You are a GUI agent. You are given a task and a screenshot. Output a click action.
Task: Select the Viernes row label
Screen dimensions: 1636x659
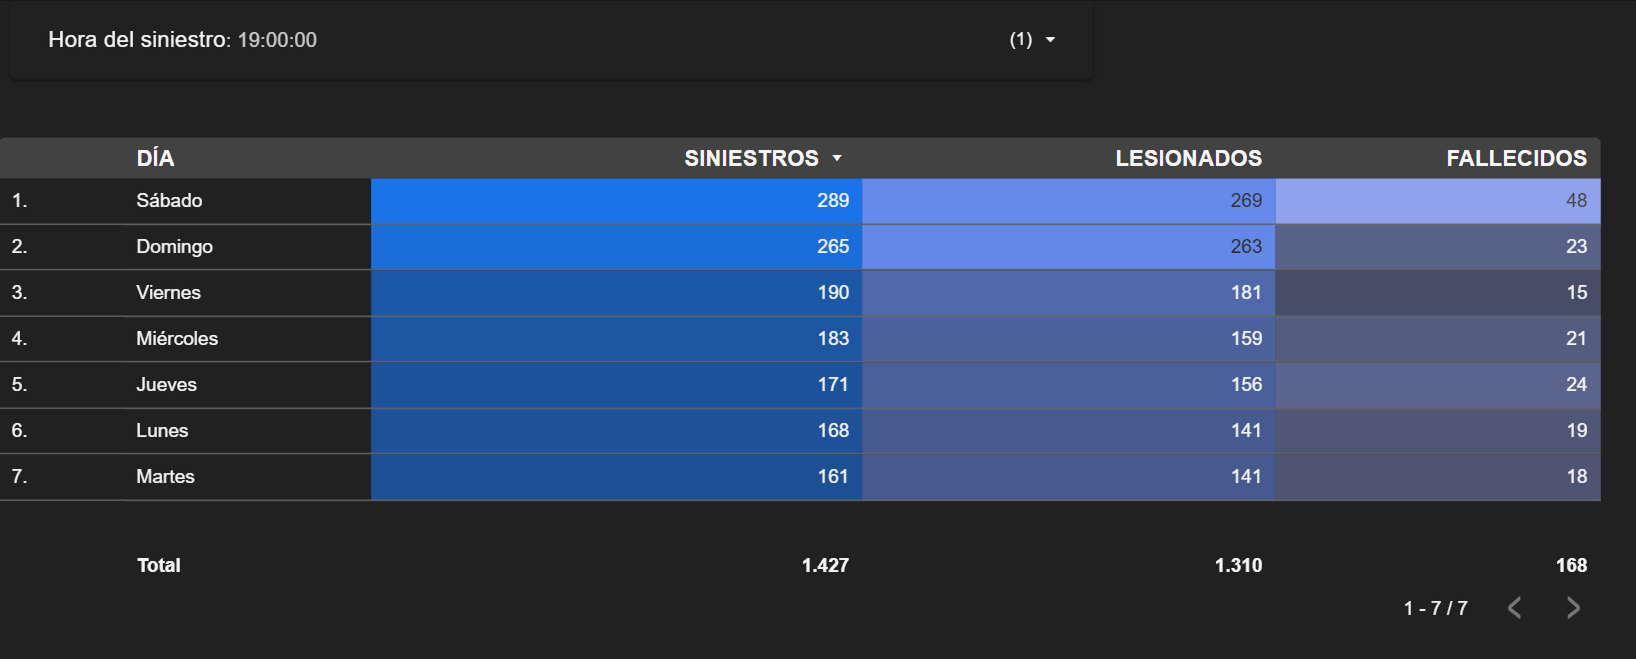coord(168,293)
